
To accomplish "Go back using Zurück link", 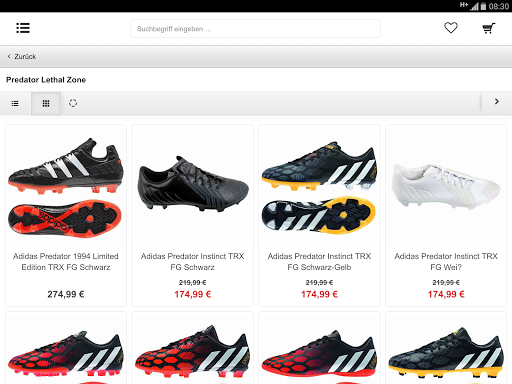I will pos(25,57).
